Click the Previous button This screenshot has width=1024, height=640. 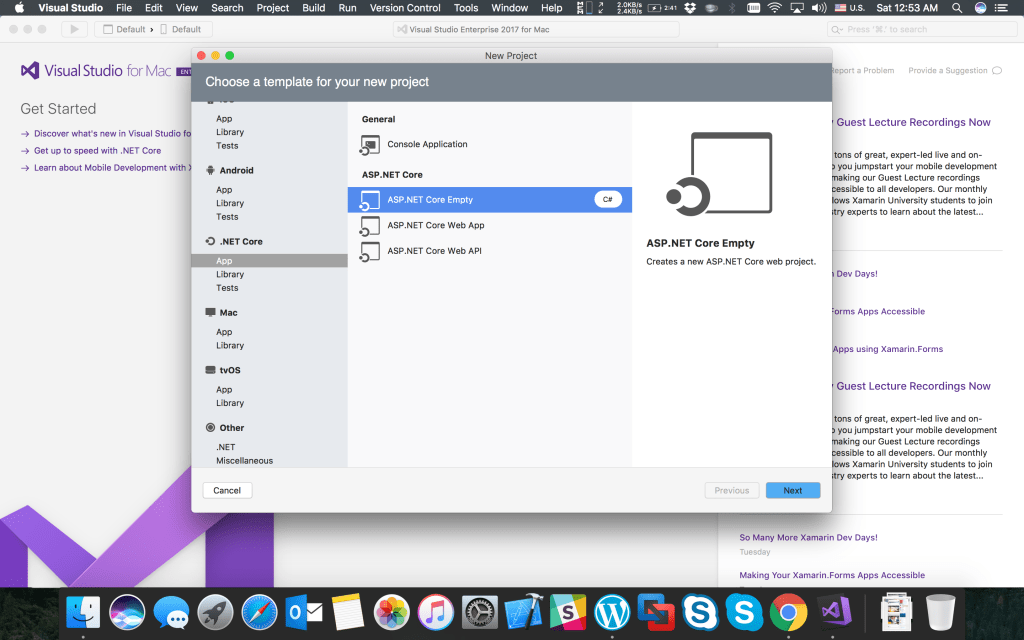(731, 490)
